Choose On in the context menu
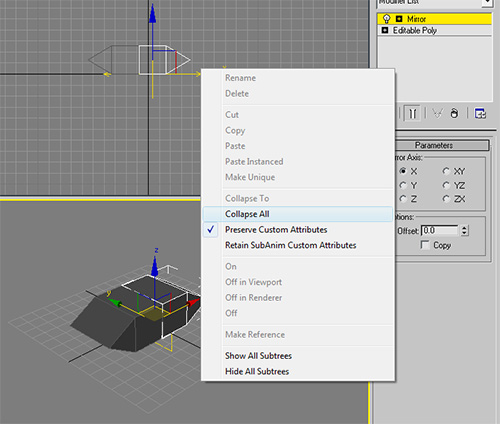The height and width of the screenshot is (424, 500). tap(298, 267)
